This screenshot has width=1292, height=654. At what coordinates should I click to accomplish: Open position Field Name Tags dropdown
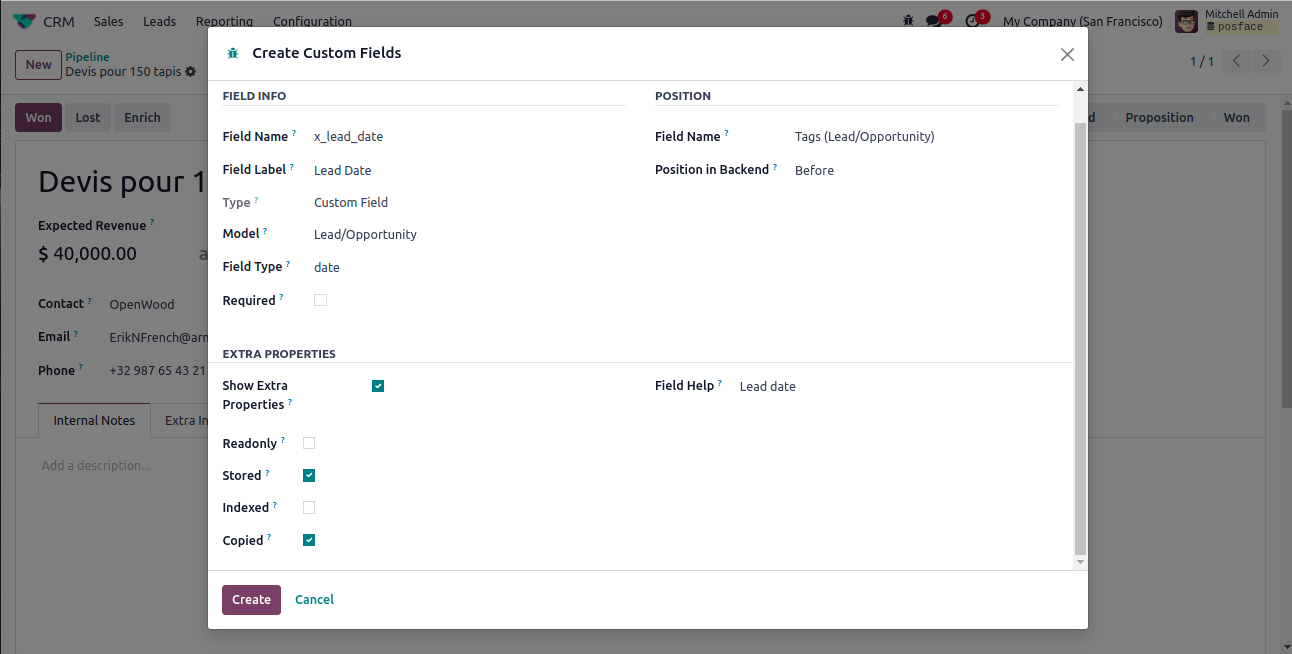pyautogui.click(x=920, y=136)
